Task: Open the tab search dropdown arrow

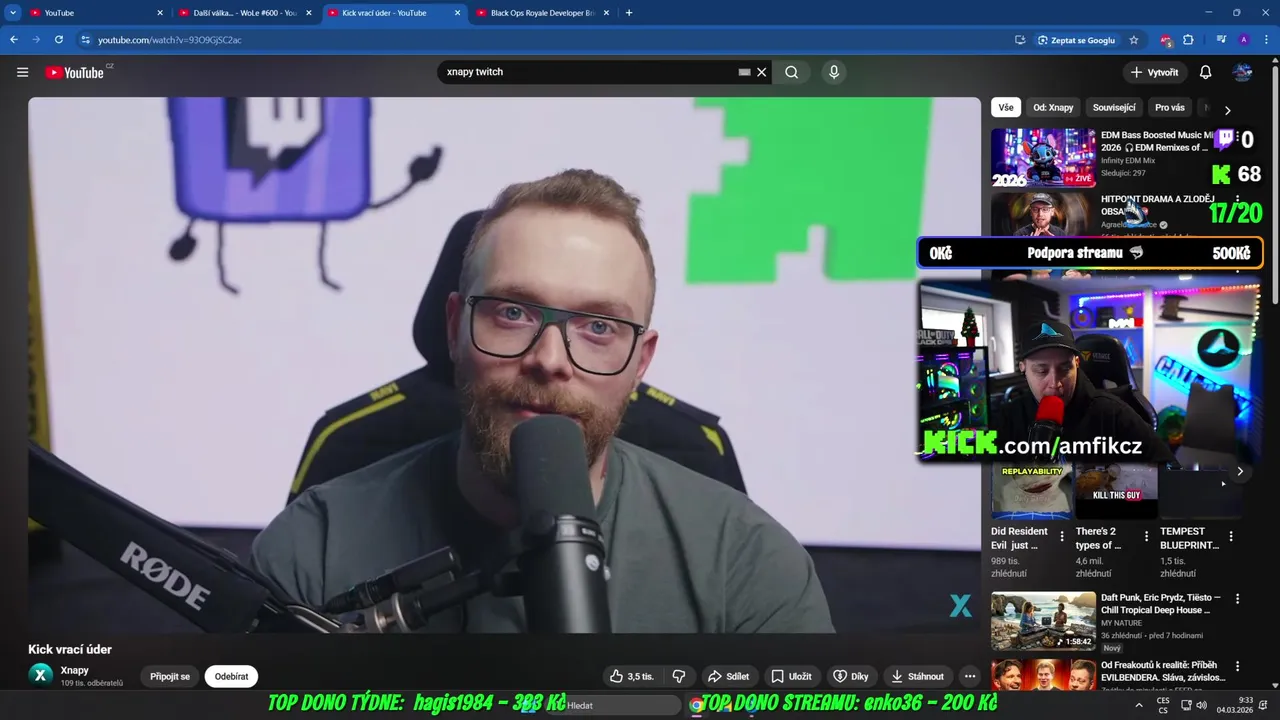Action: click(x=13, y=13)
